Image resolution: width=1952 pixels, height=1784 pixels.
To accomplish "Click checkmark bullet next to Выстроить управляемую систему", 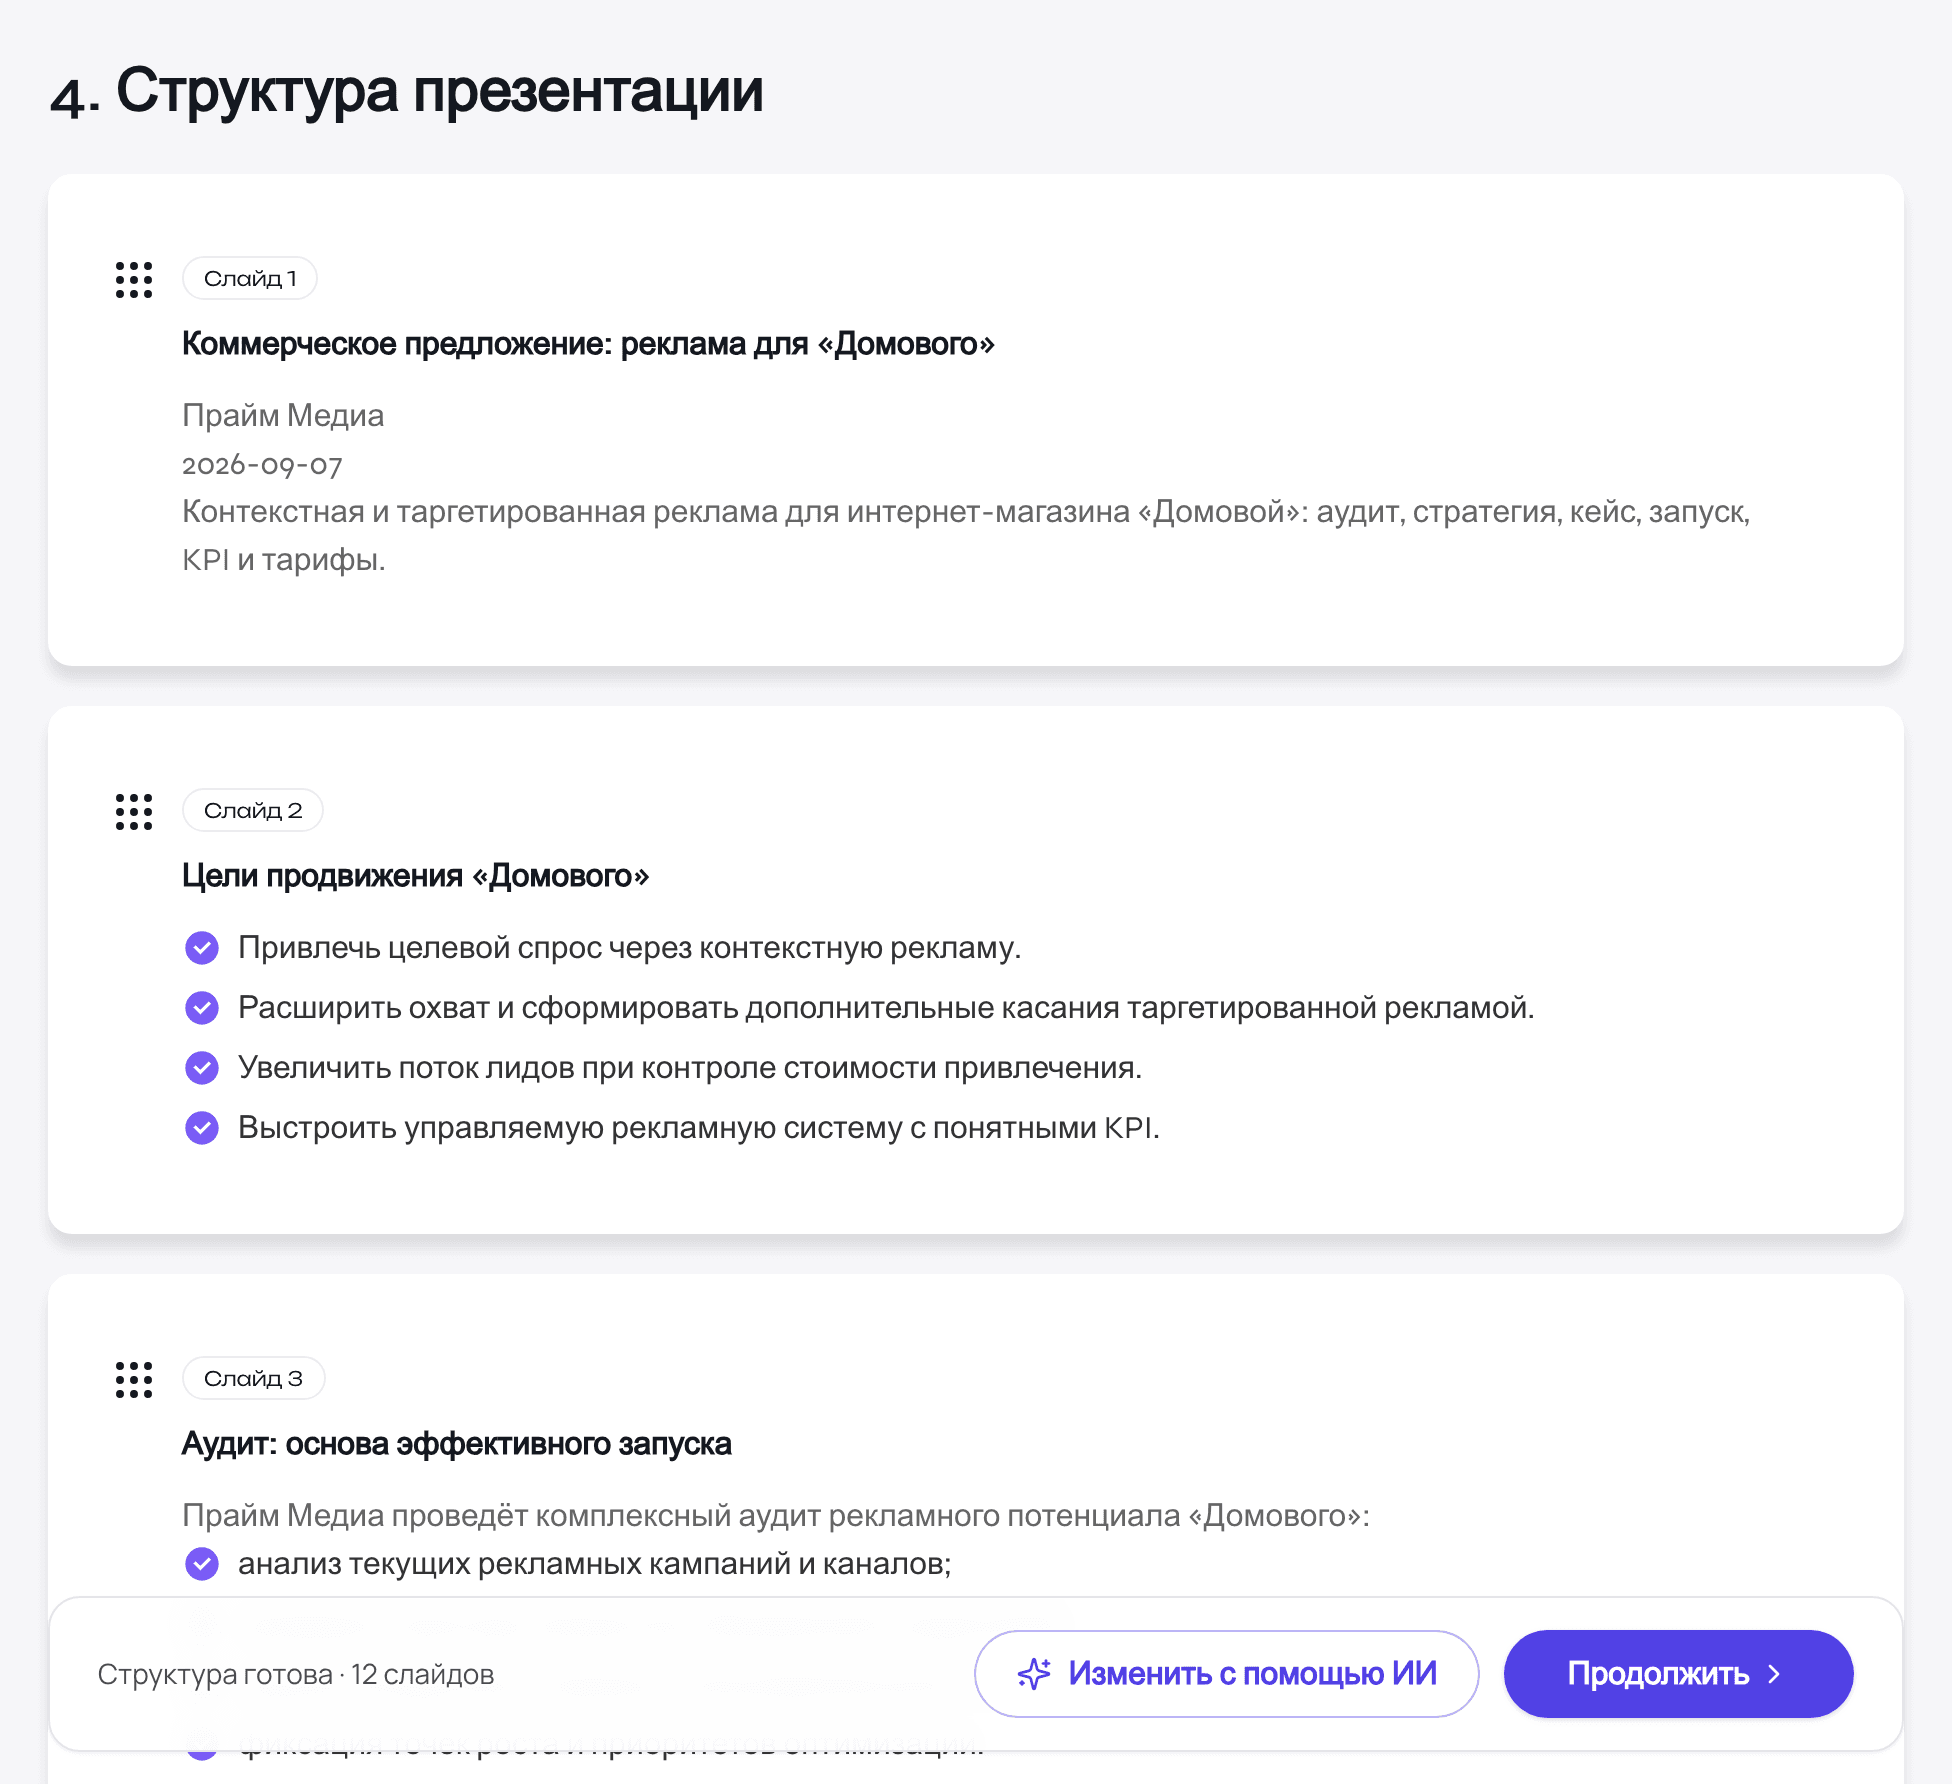I will [x=202, y=1127].
